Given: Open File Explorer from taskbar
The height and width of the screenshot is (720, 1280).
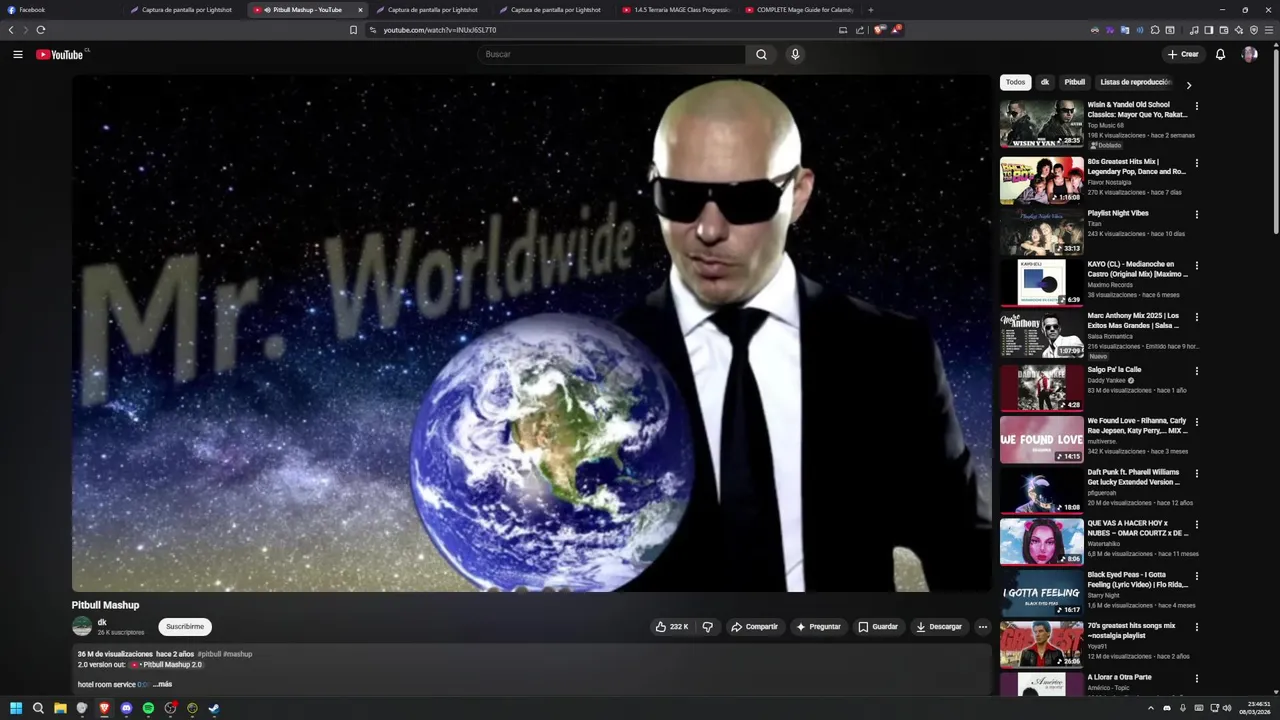Looking at the screenshot, I should coord(60,708).
